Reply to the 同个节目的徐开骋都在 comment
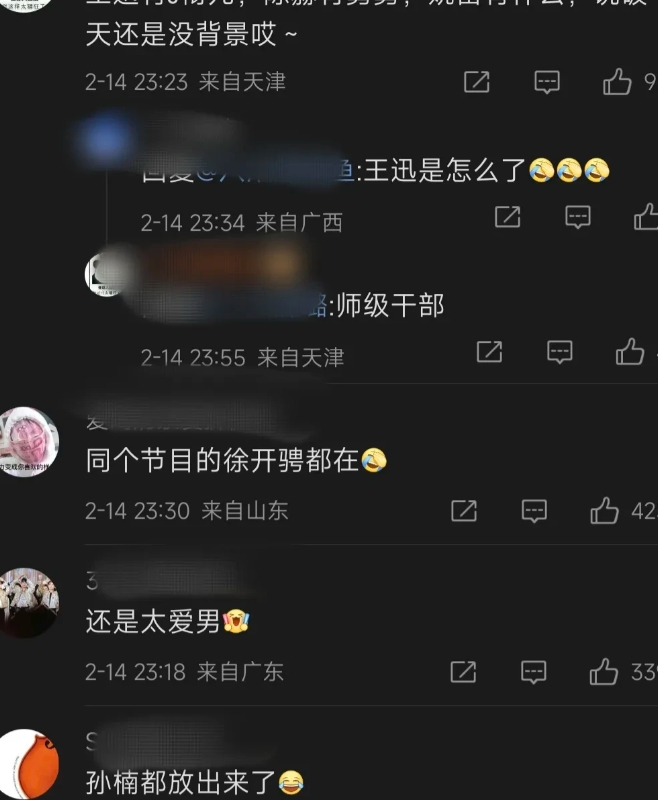 pyautogui.click(x=534, y=511)
